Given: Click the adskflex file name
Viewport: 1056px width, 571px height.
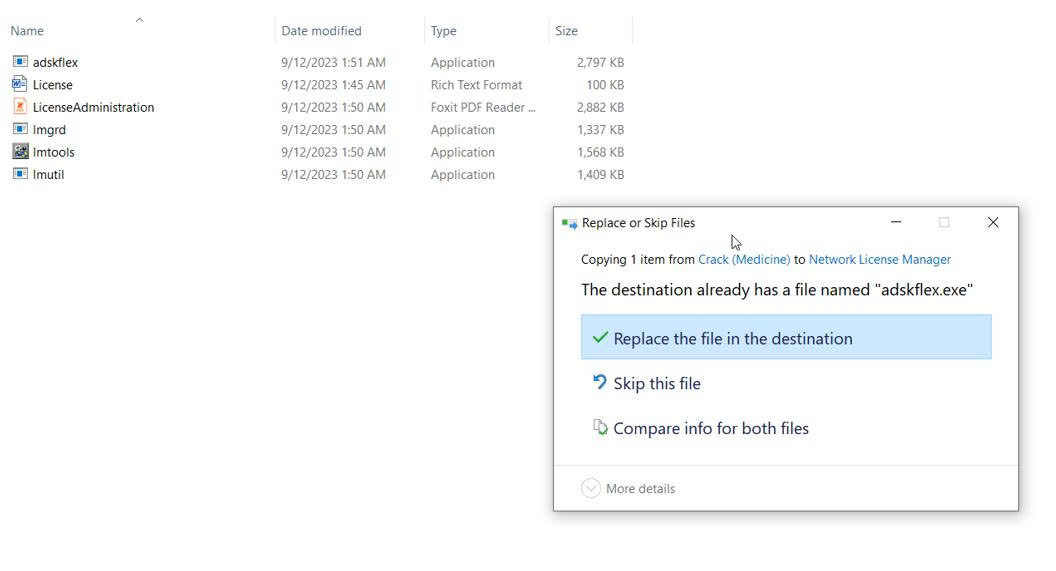Looking at the screenshot, I should tap(55, 63).
